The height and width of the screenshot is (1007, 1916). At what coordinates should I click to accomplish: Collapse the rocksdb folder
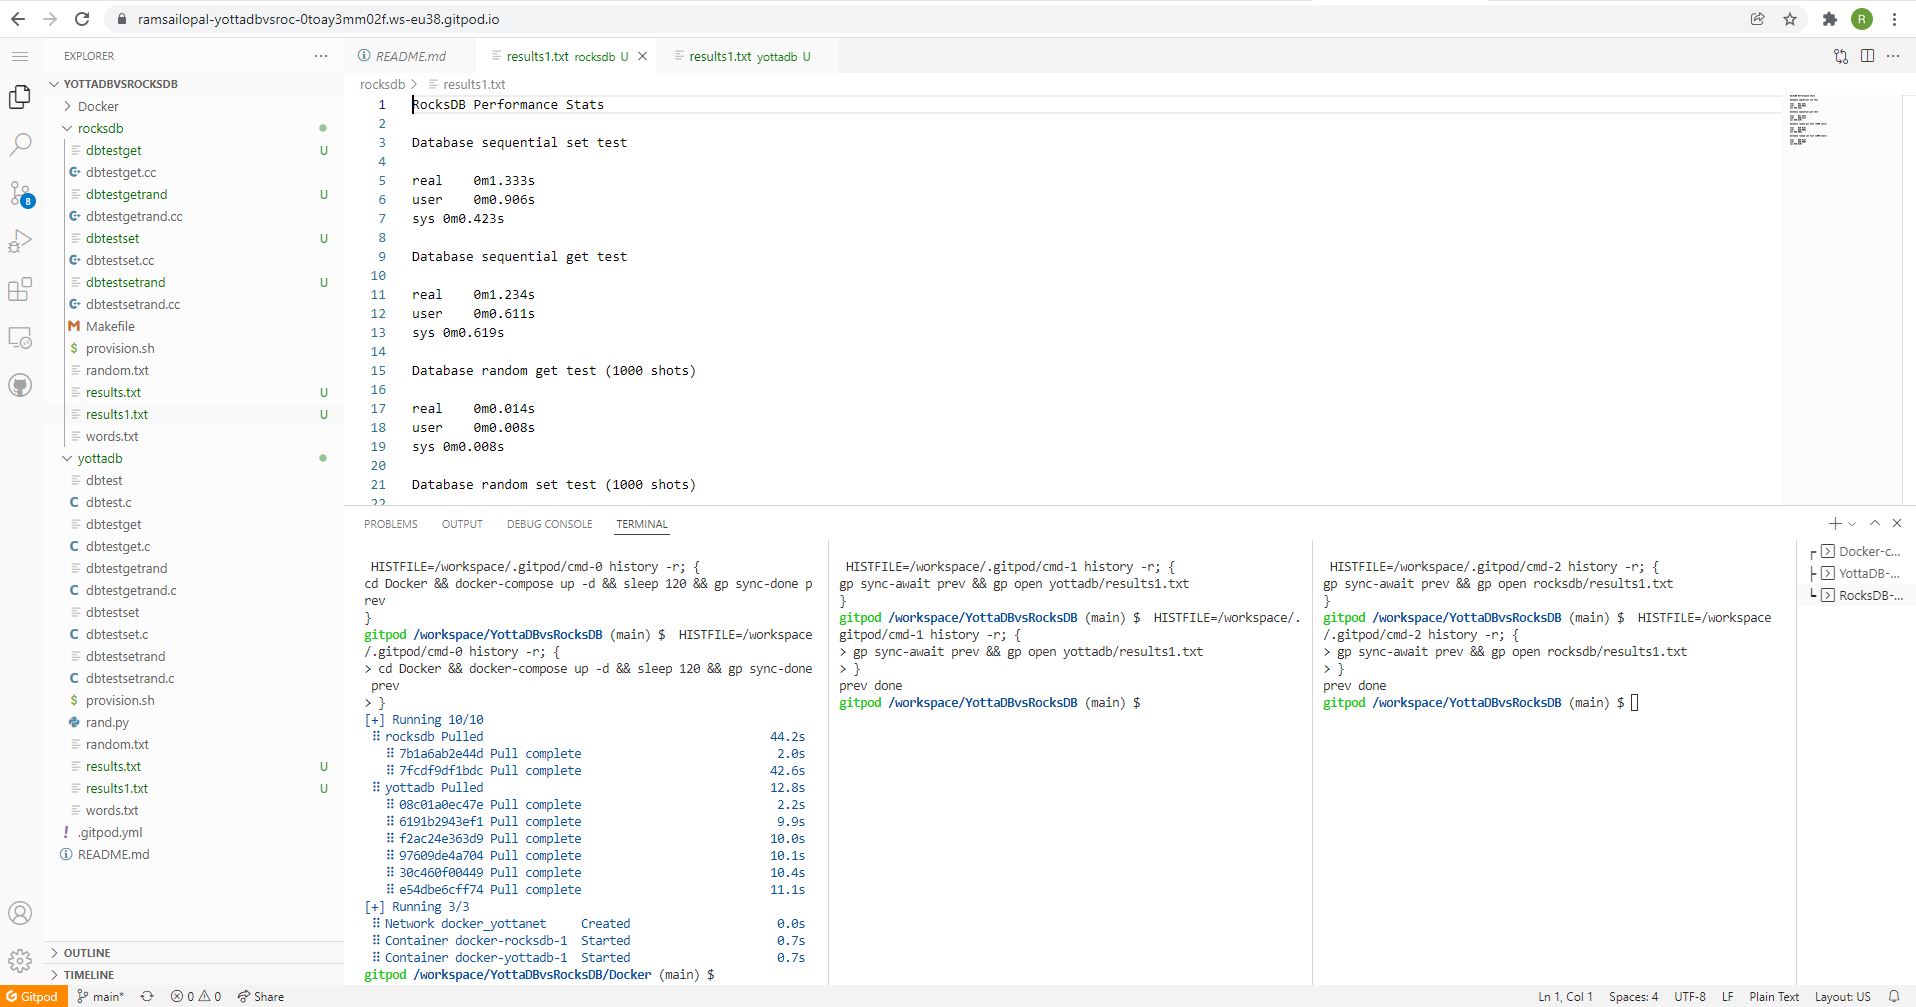[100, 128]
